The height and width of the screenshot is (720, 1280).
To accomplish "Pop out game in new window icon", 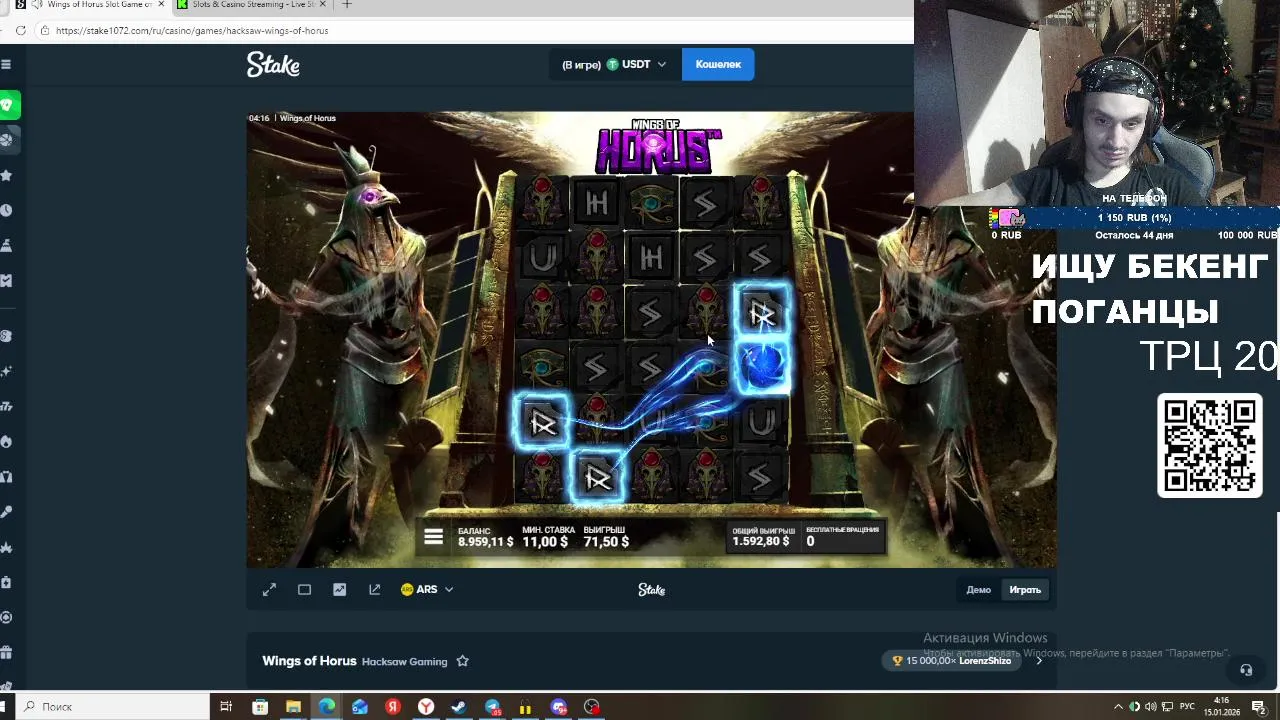I will click(x=375, y=590).
